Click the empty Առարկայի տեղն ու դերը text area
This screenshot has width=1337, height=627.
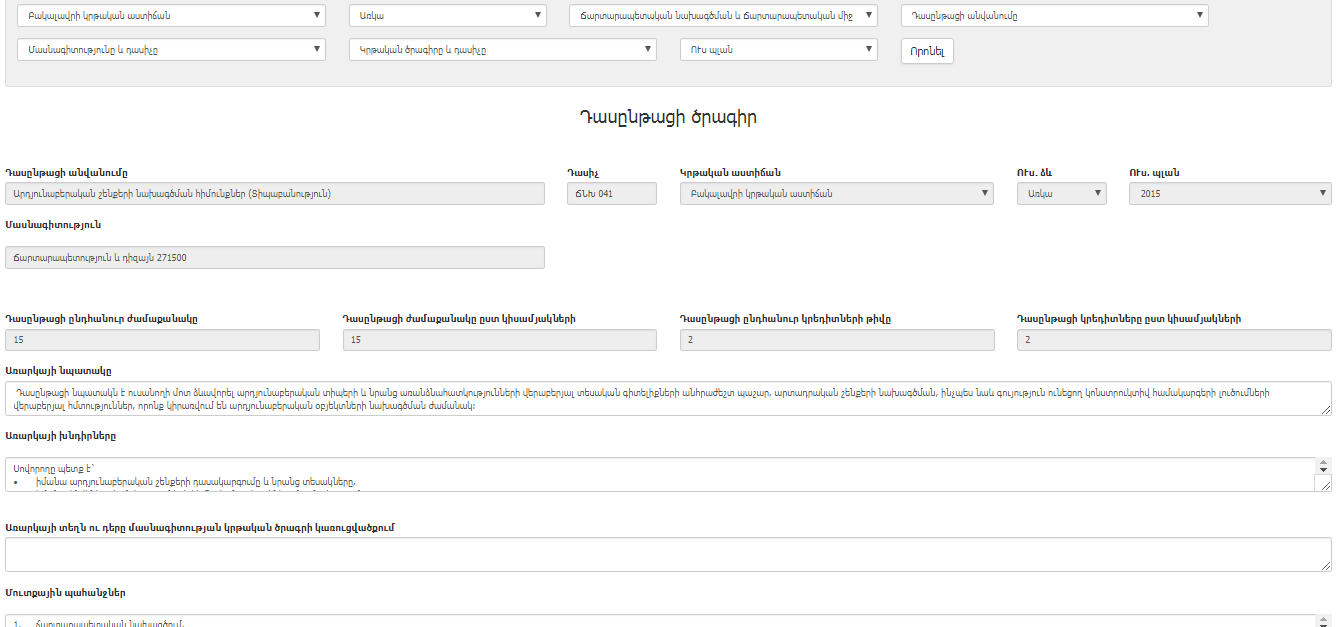[667, 554]
